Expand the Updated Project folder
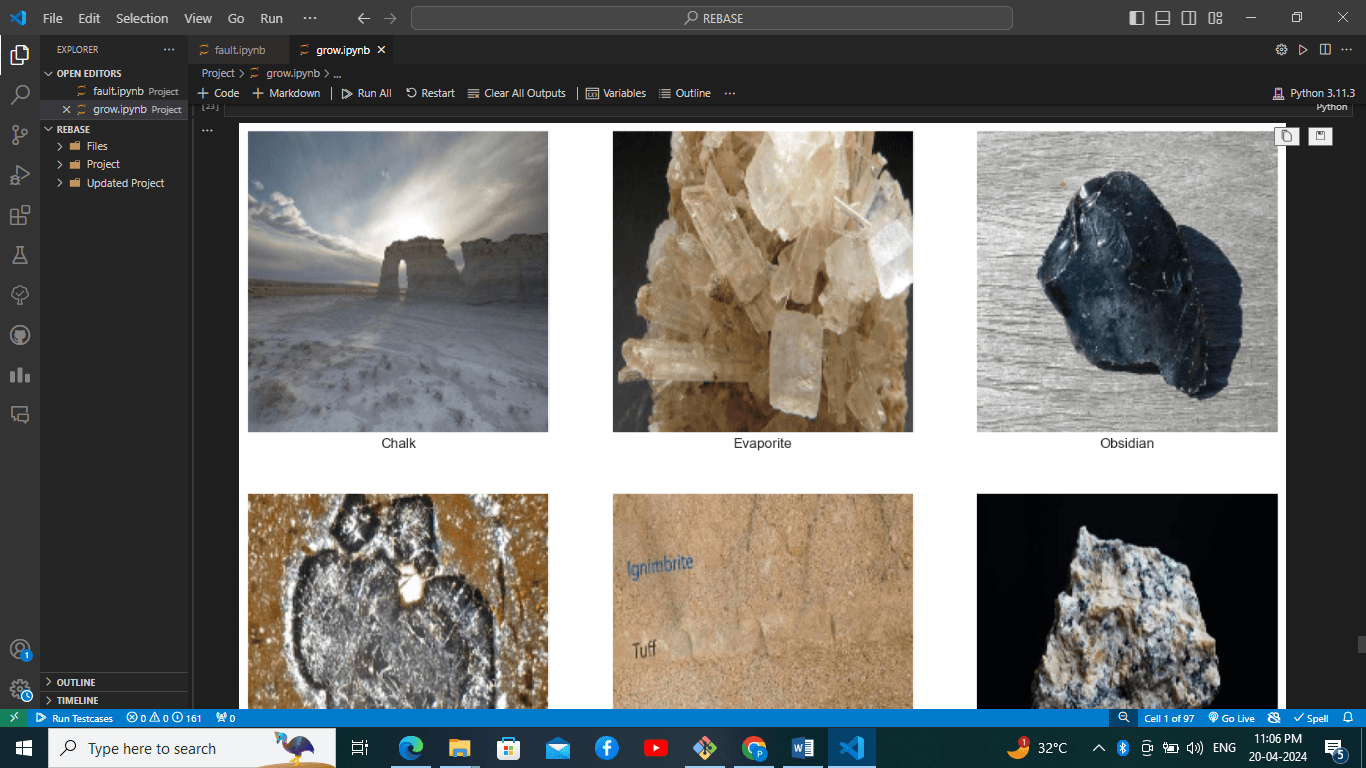This screenshot has width=1366, height=768. tap(114, 183)
